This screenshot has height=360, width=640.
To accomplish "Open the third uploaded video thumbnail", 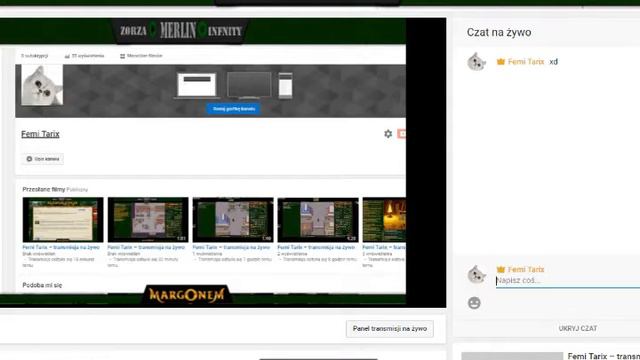I will 233,220.
